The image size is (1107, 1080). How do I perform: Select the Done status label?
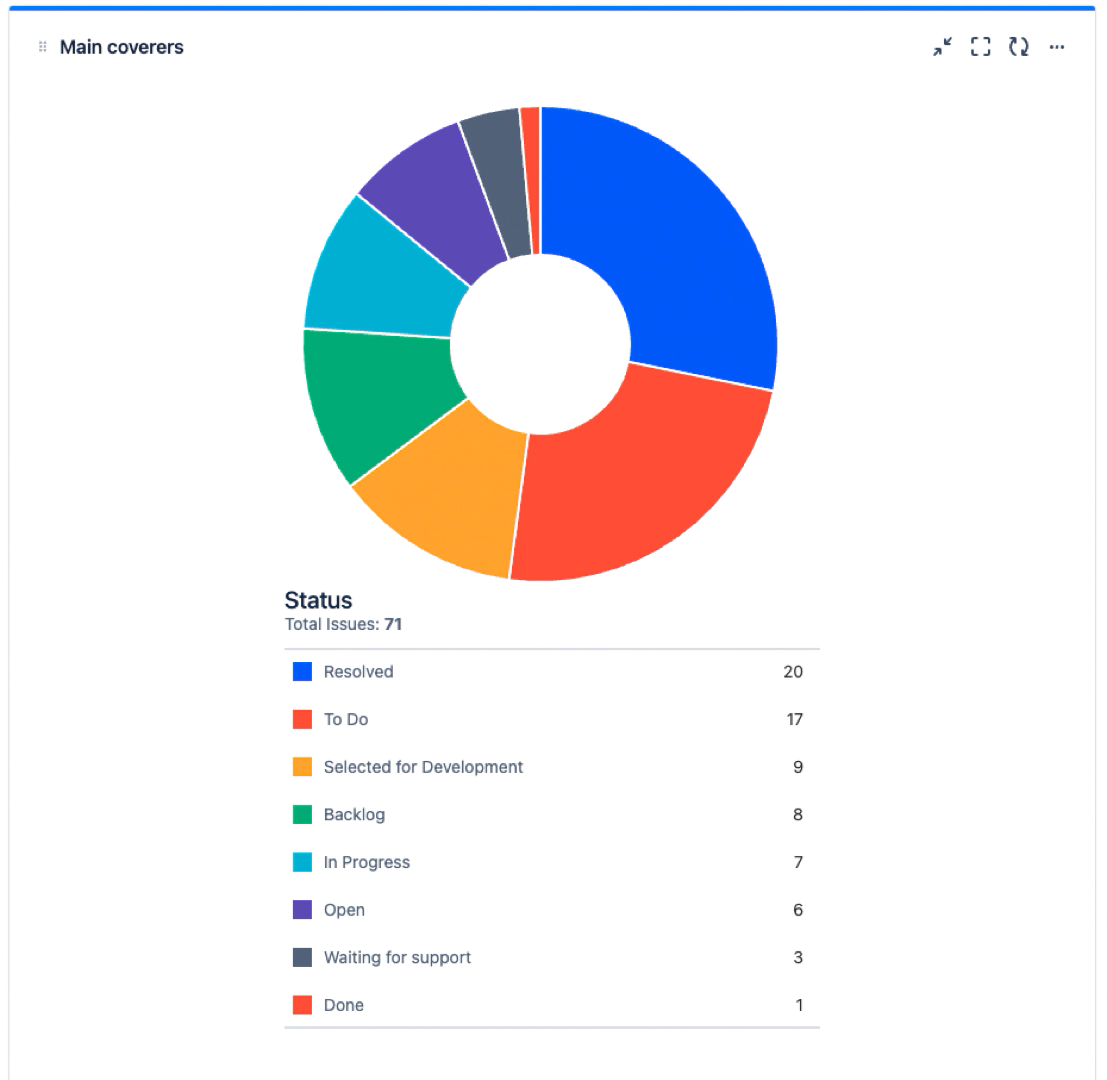click(x=343, y=1005)
